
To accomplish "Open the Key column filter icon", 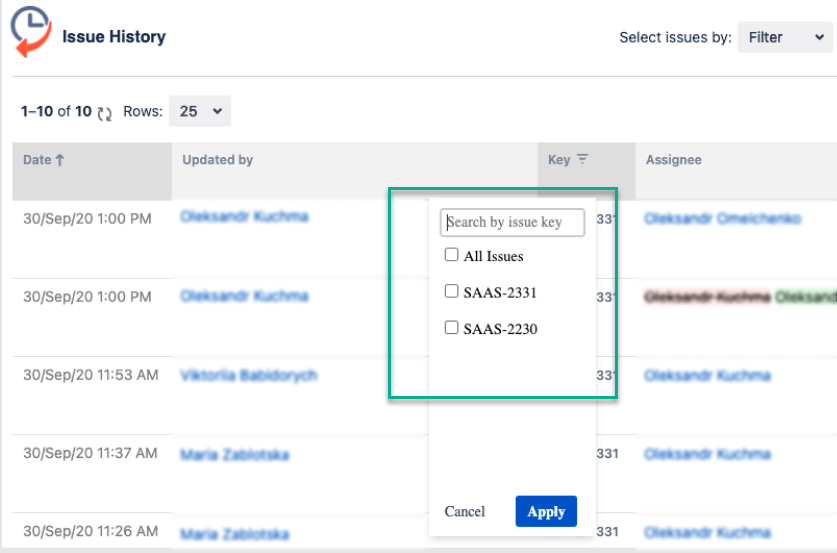I will tap(582, 159).
